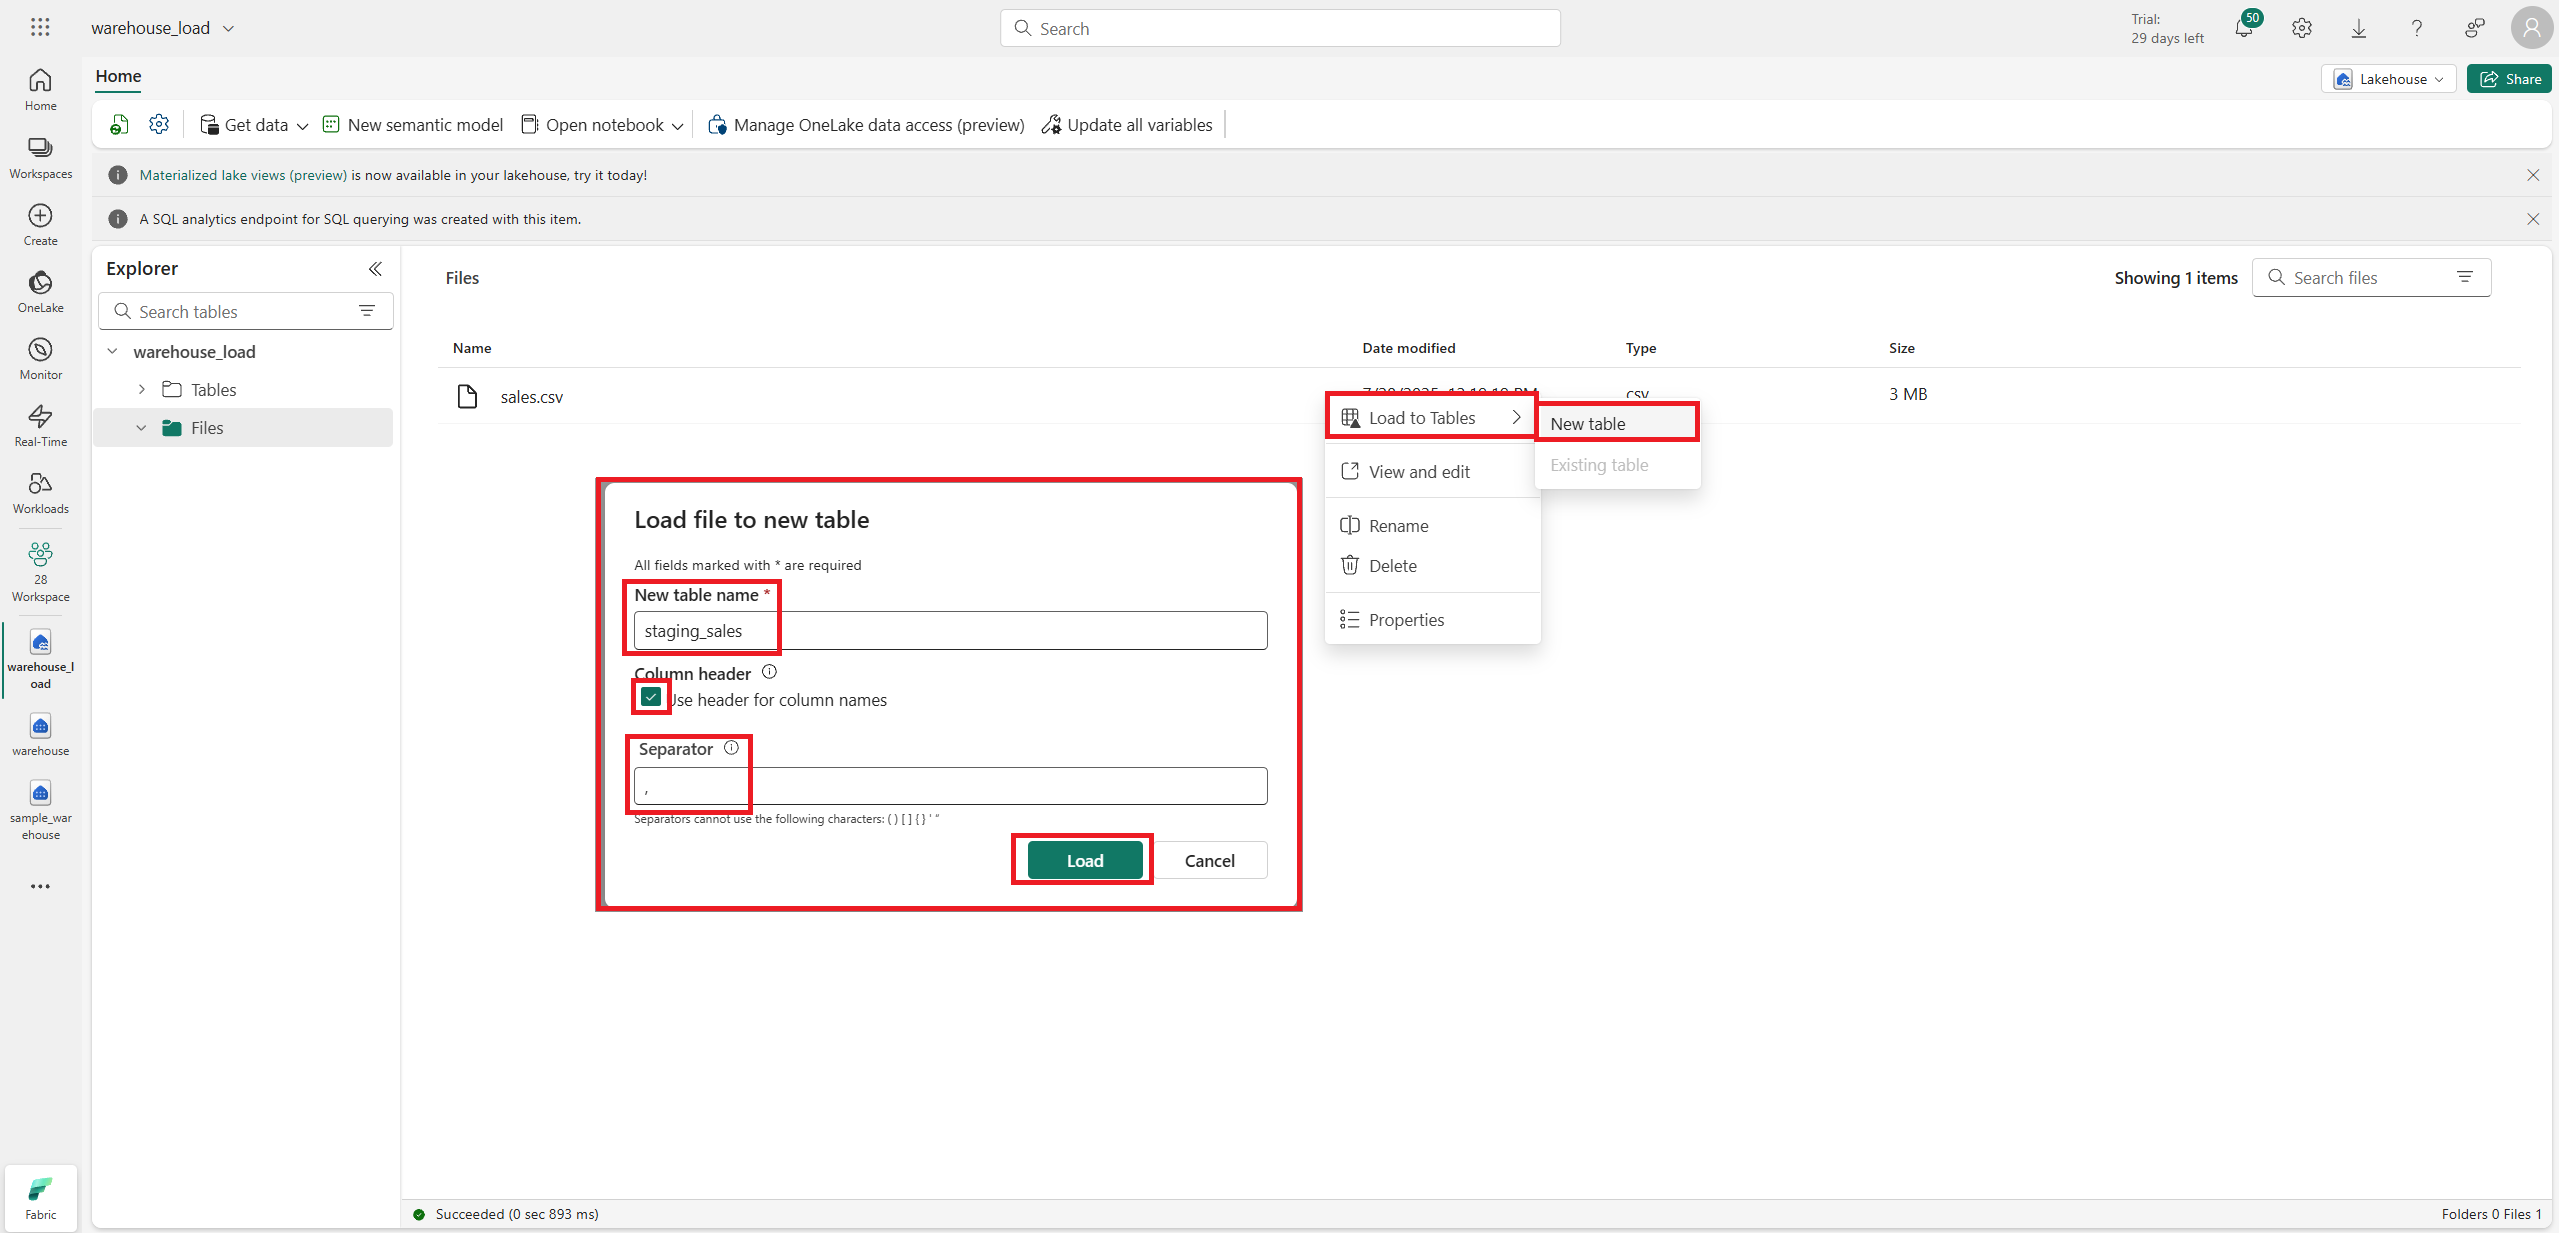The width and height of the screenshot is (2559, 1233).
Task: Dismiss the SQL analytics endpoint notification
Action: click(2532, 219)
